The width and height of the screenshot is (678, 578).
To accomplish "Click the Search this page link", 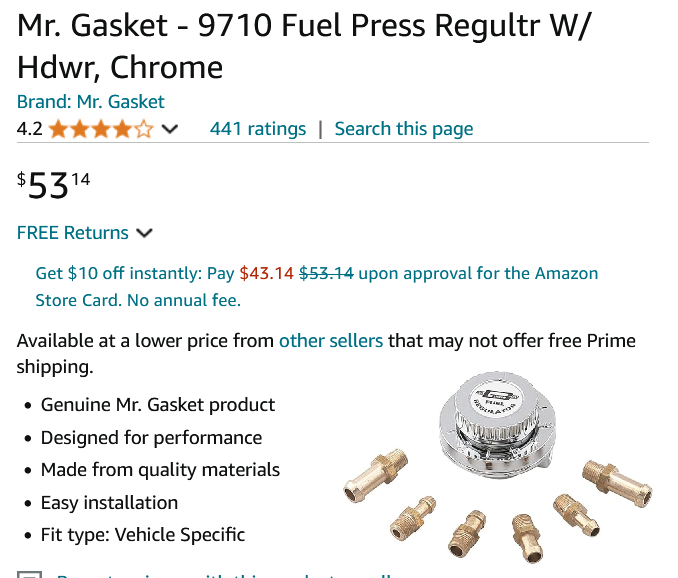I will pos(404,129).
